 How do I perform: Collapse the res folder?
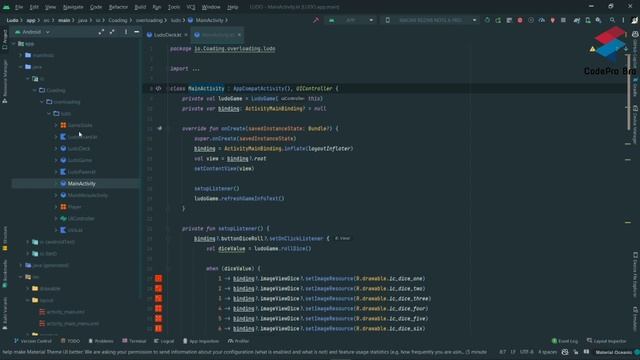(21, 277)
